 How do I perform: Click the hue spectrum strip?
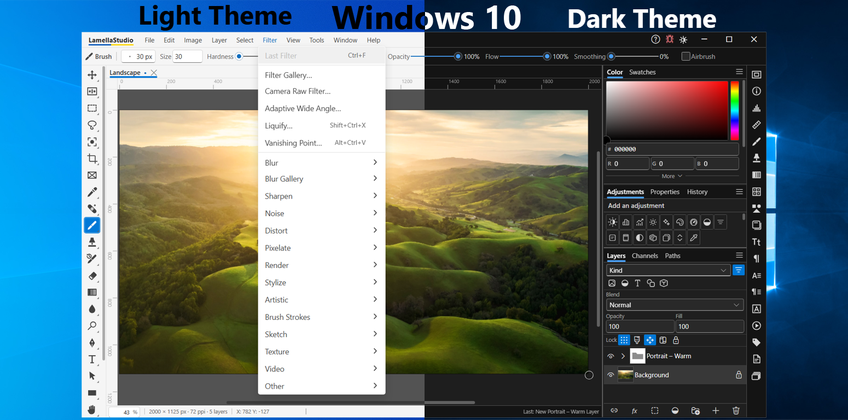tap(734, 111)
